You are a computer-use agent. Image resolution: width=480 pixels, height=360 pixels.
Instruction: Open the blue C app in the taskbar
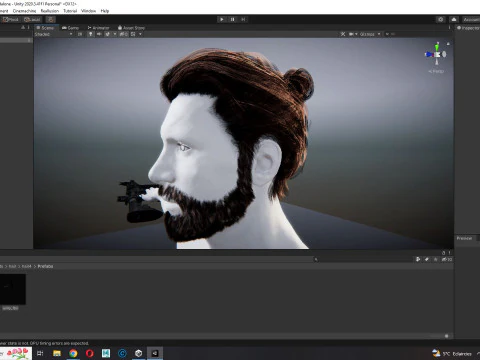pyautogui.click(x=122, y=353)
